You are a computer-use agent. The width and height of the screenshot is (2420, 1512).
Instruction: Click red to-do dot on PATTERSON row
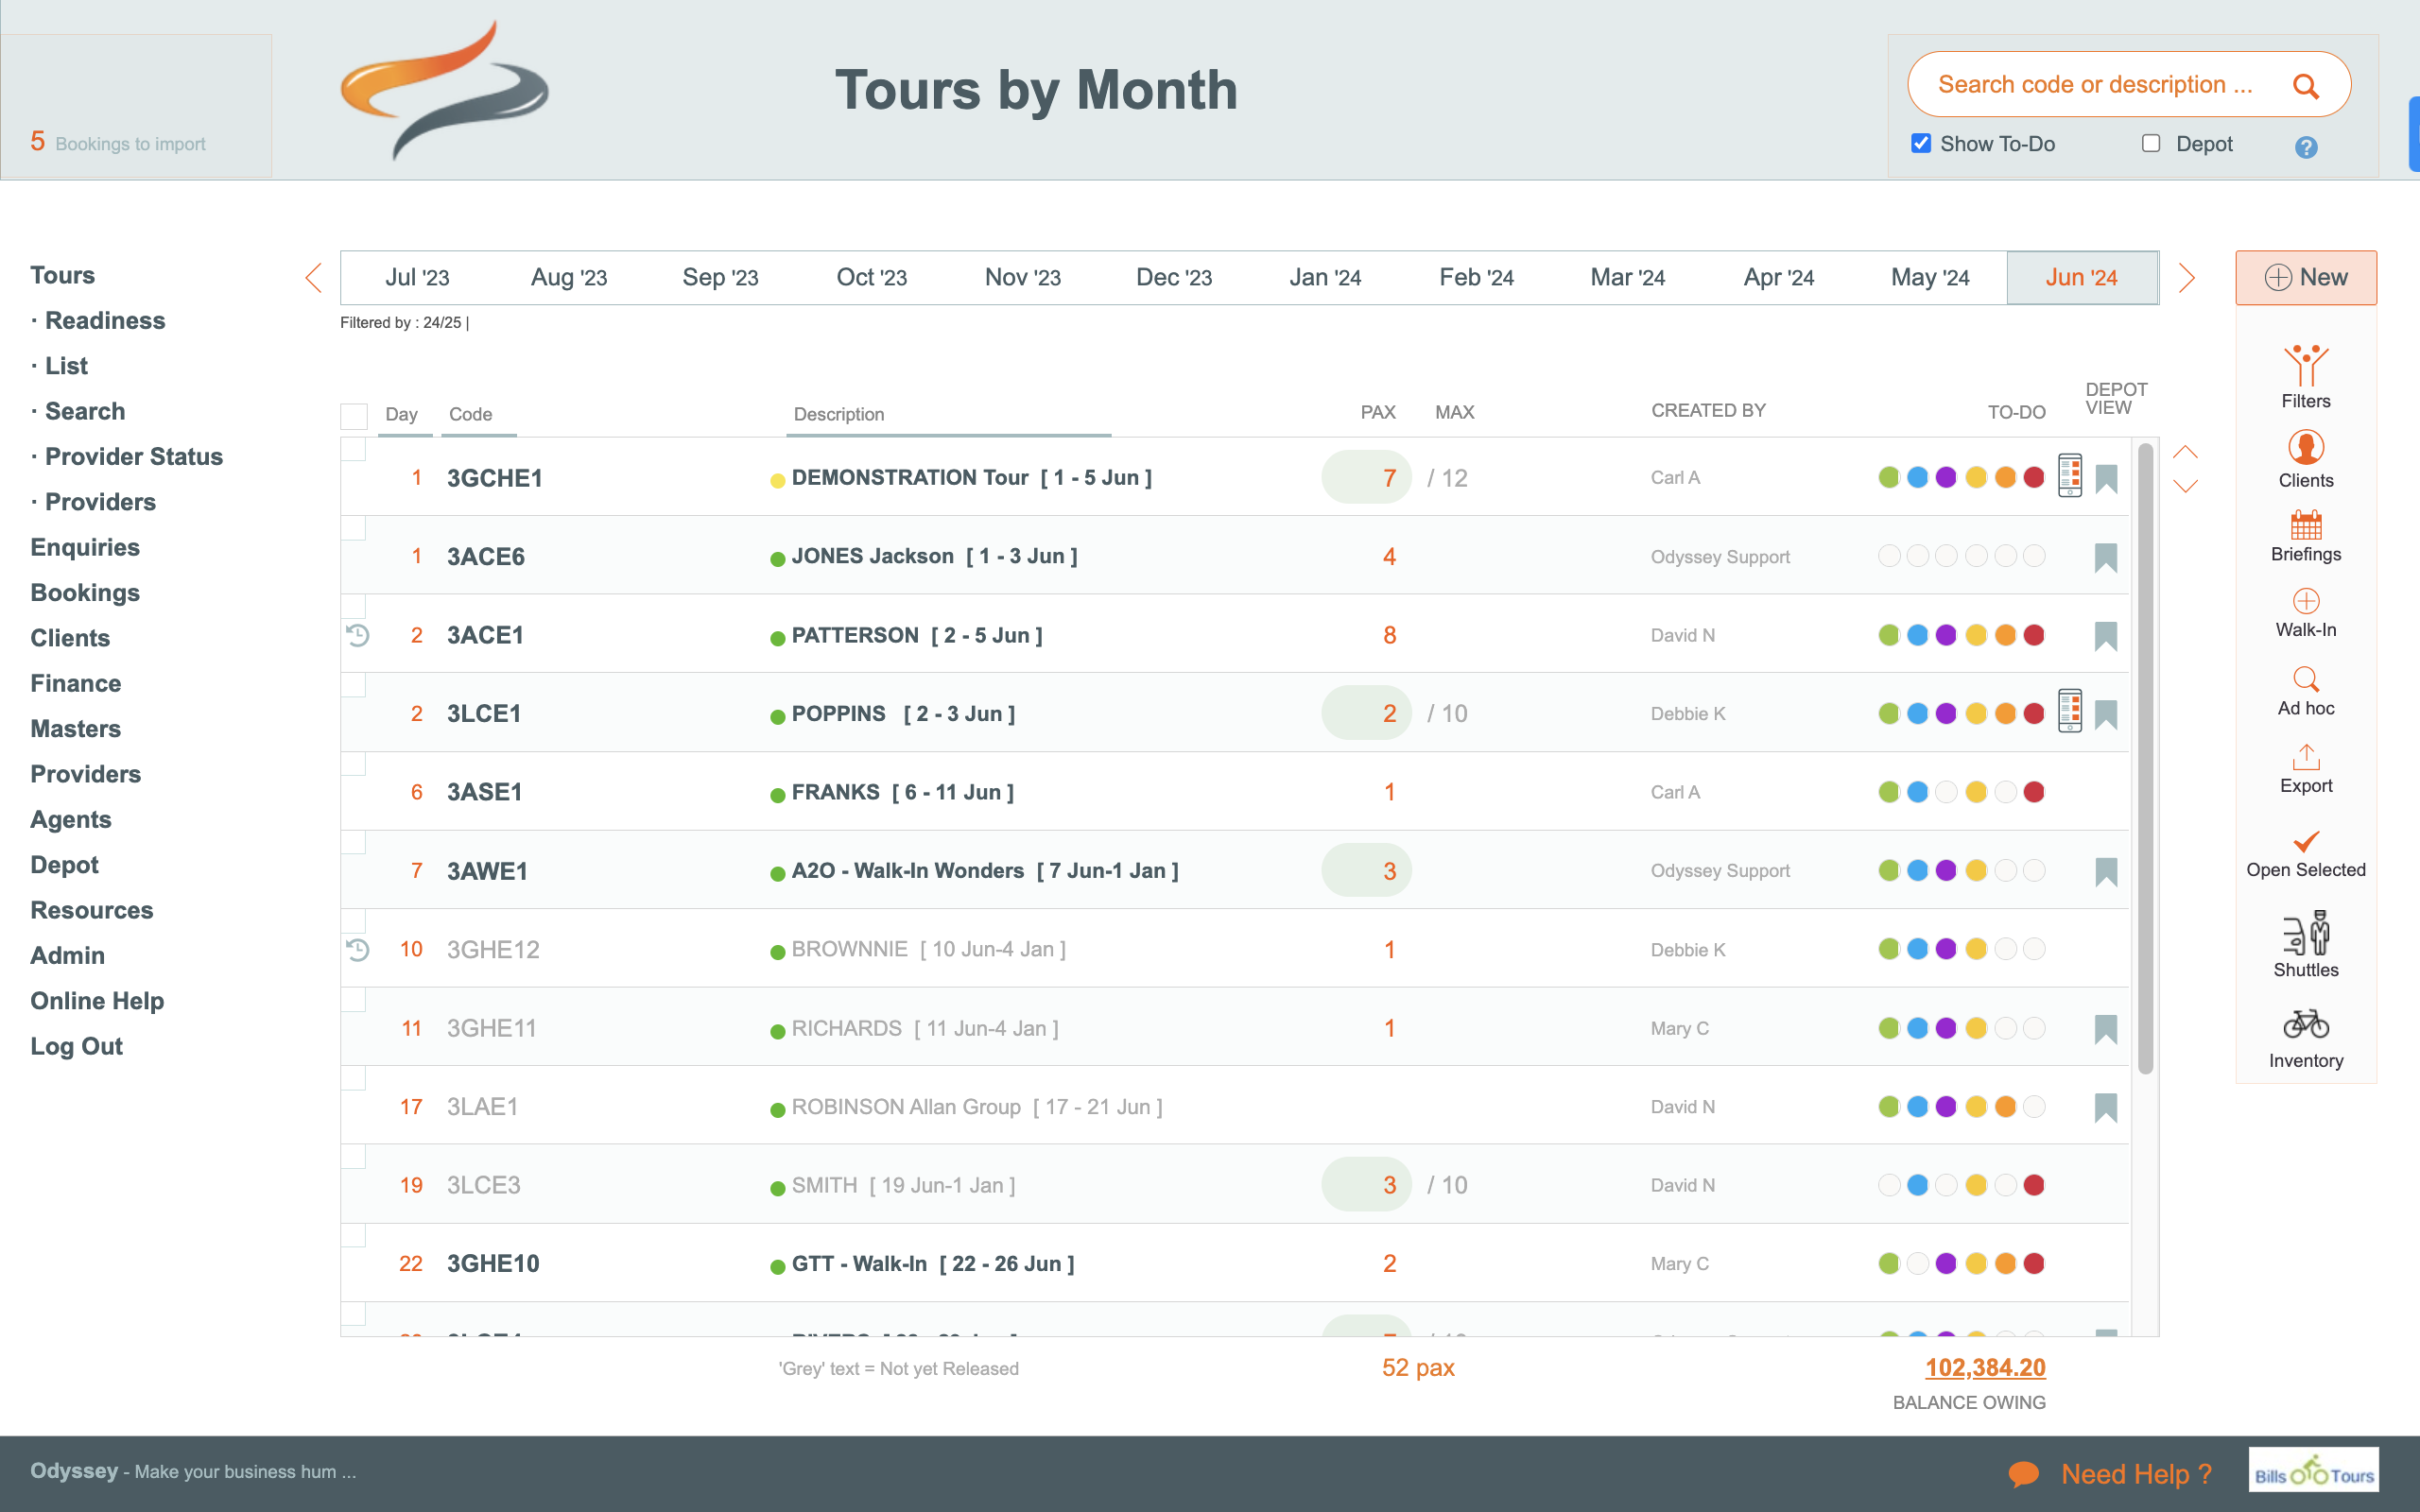click(x=2034, y=635)
